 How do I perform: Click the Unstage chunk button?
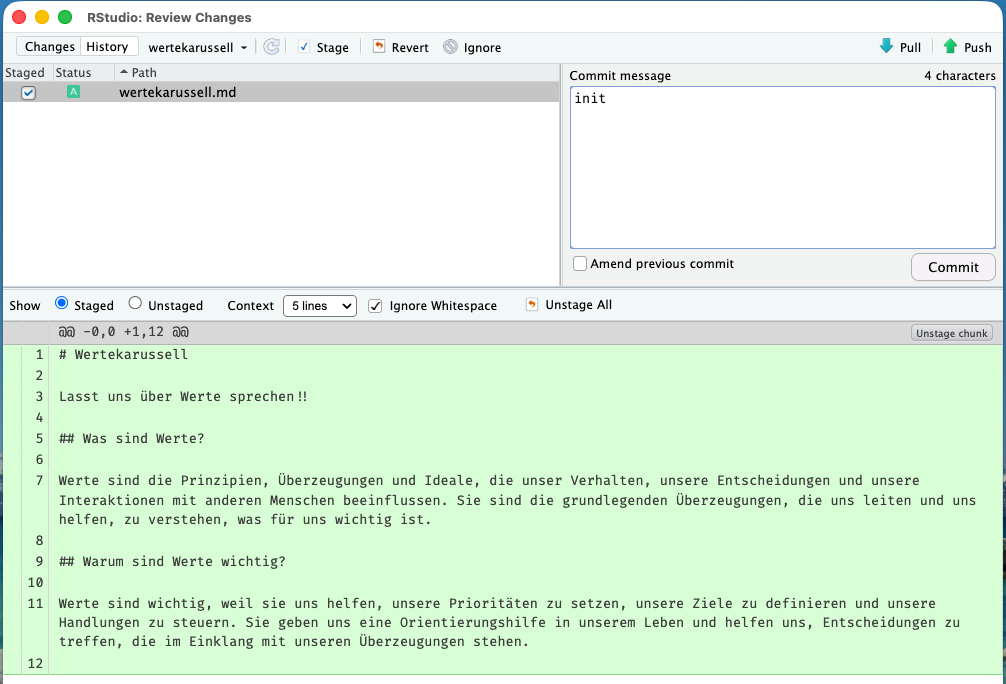coord(951,333)
